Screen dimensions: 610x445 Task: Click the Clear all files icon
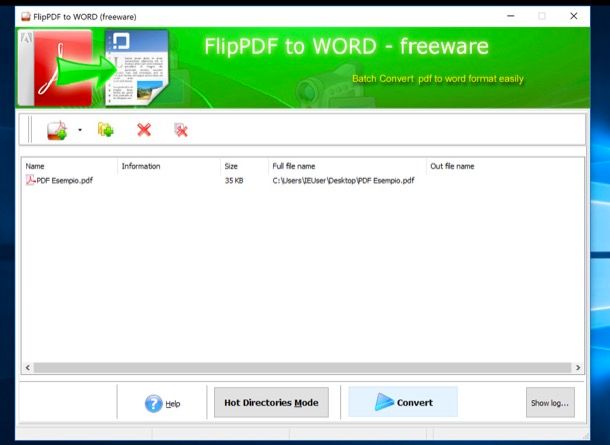(x=181, y=130)
